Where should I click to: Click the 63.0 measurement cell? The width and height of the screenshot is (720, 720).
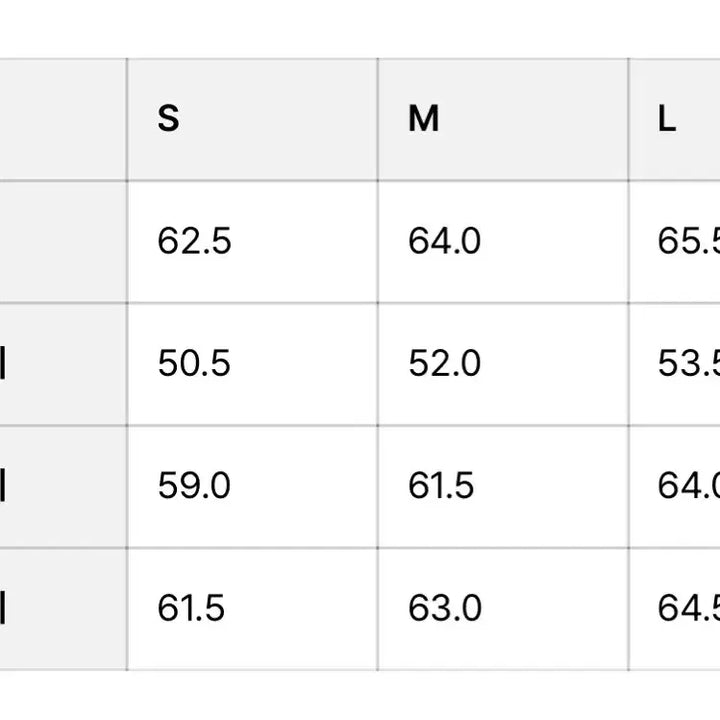click(444, 608)
